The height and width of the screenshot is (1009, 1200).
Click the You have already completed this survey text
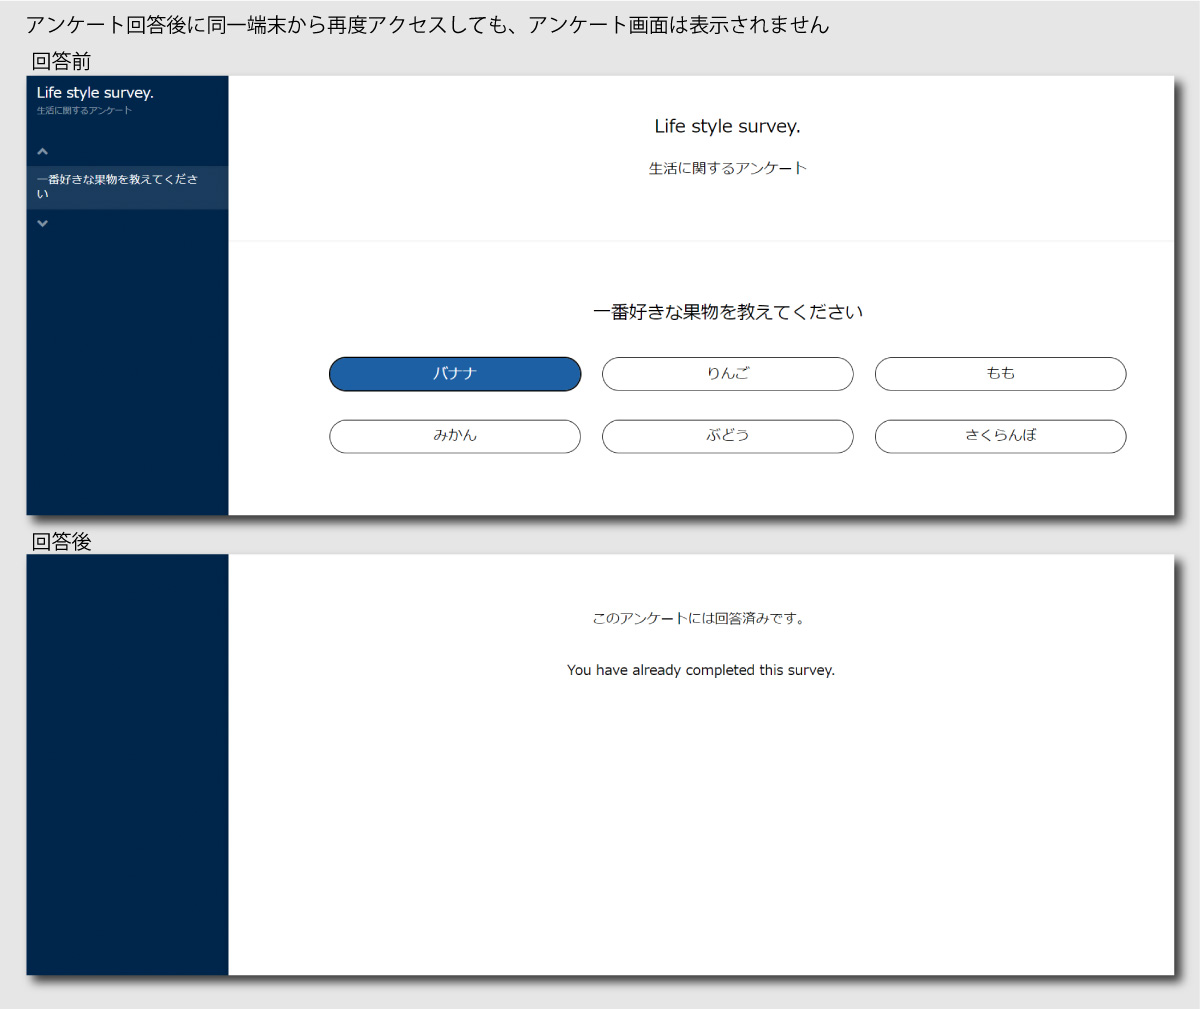coord(700,670)
